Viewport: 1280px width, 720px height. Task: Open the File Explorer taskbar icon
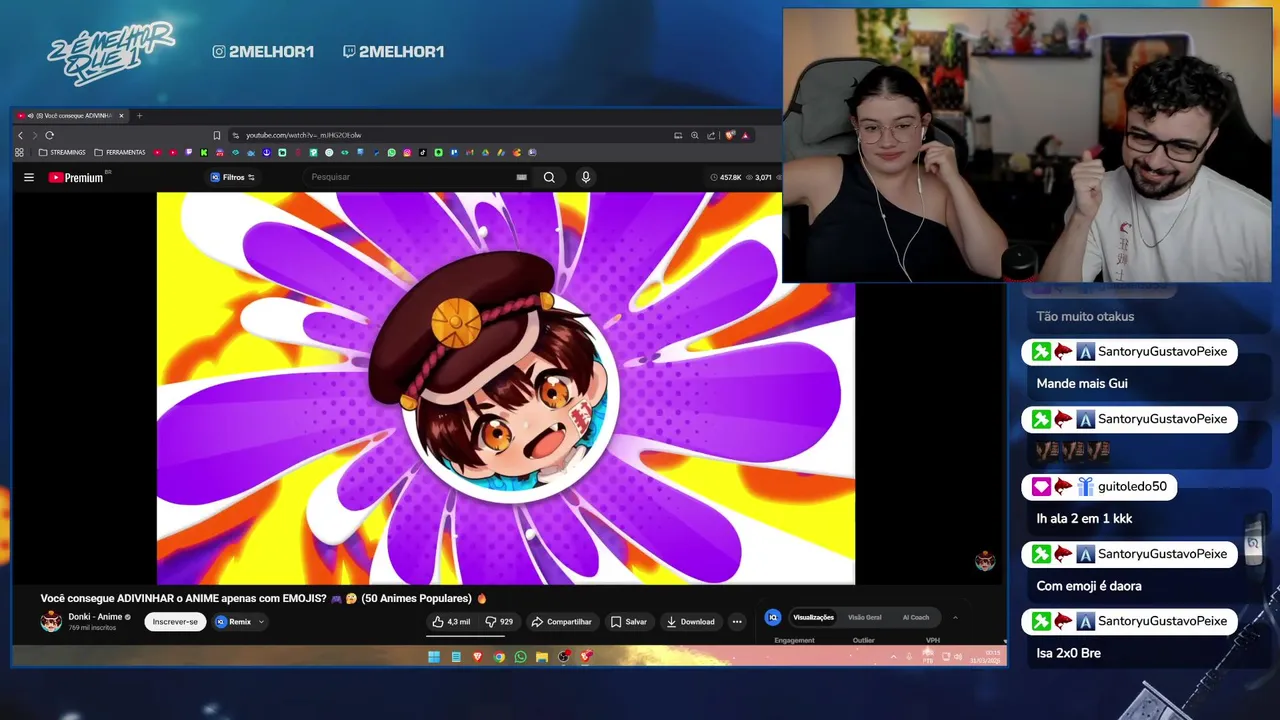click(x=542, y=657)
